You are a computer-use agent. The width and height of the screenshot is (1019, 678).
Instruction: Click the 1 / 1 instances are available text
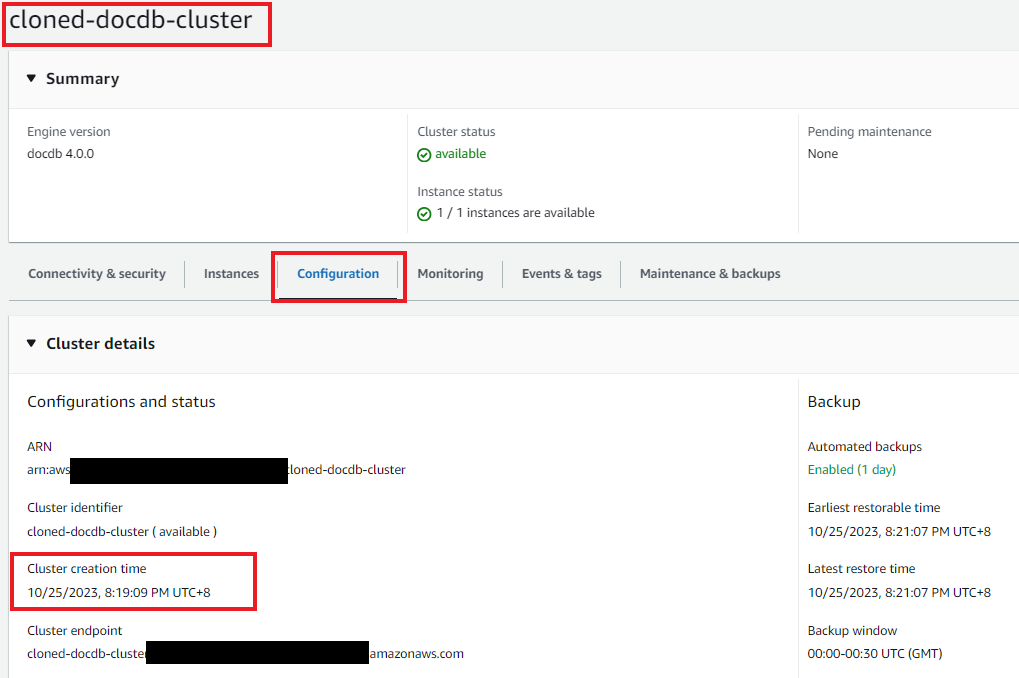[x=515, y=213]
